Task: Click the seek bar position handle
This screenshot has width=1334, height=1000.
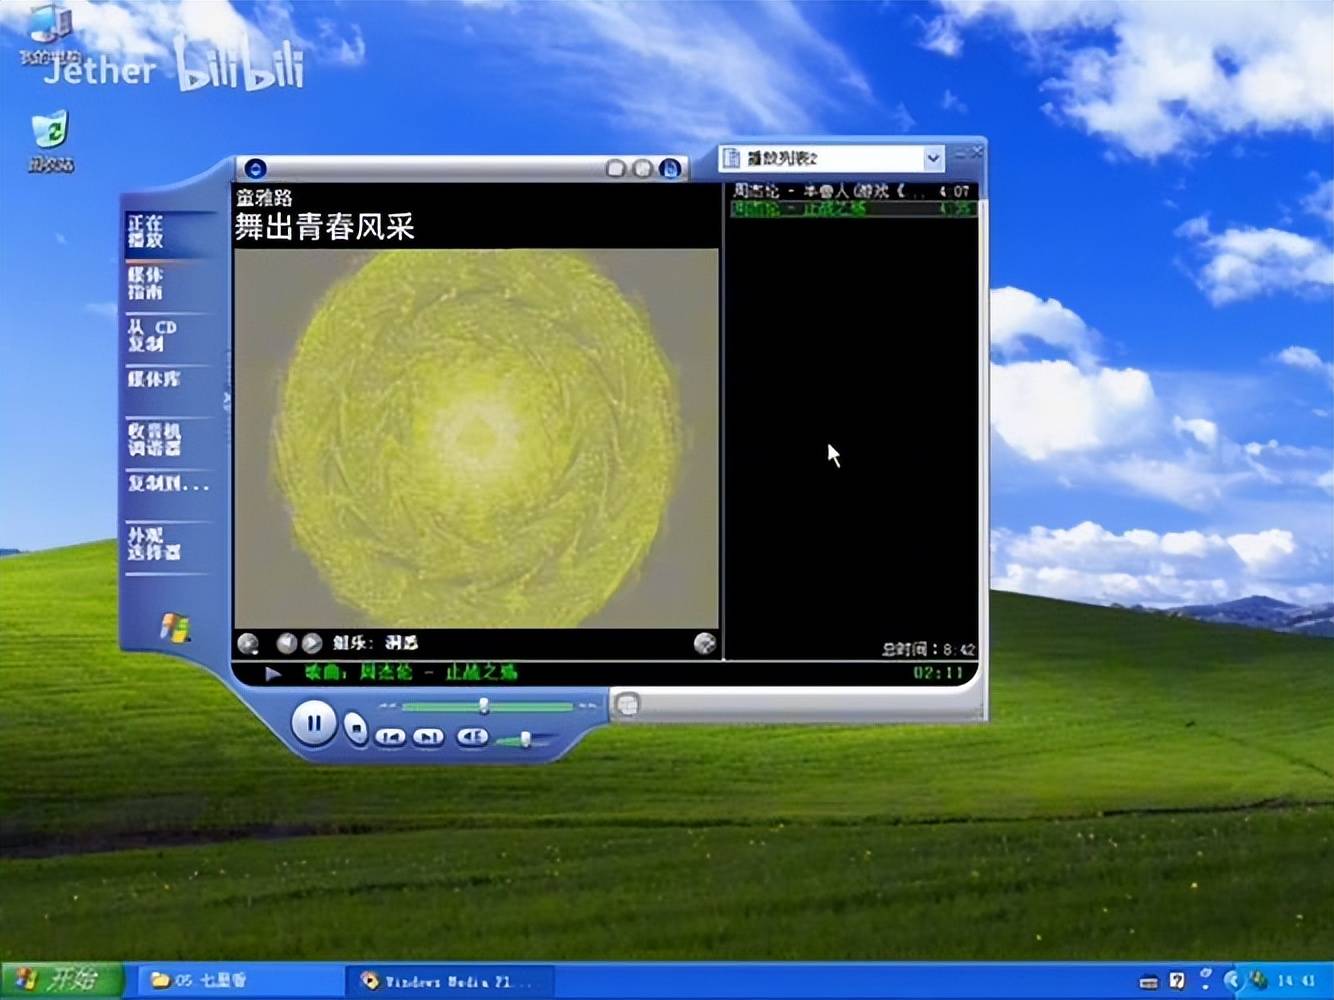Action: 484,706
